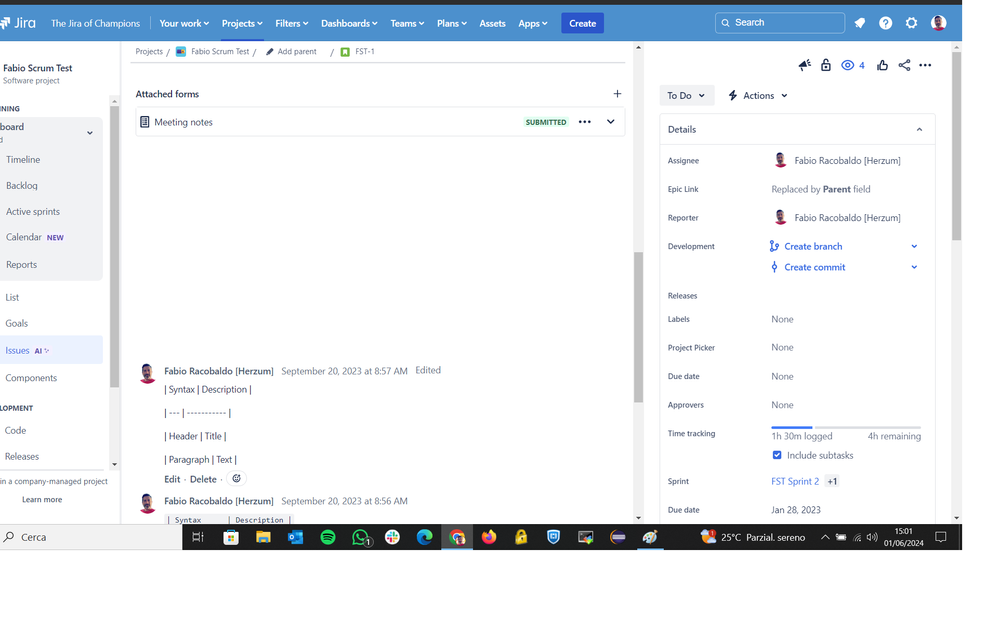Open Active sprints in the sidebar

coord(32,212)
